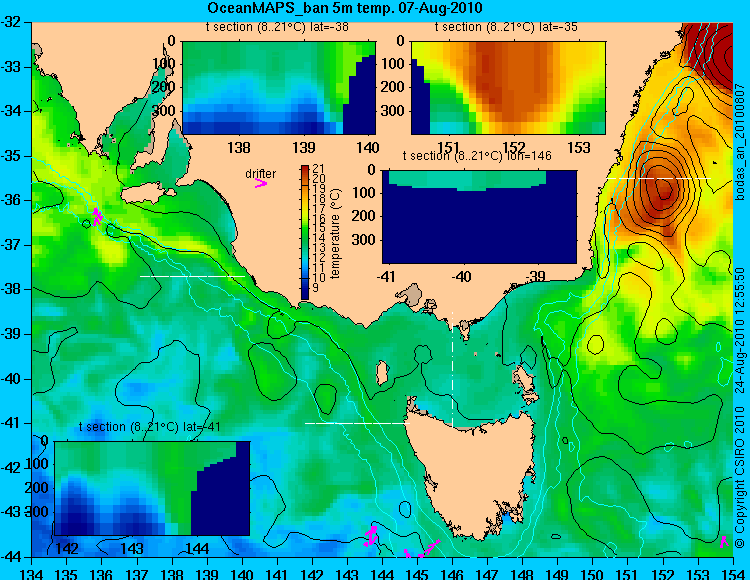The width and height of the screenshot is (750, 580).
Task: Click the white dashed section line at latitude -35
Action: (x=660, y=178)
